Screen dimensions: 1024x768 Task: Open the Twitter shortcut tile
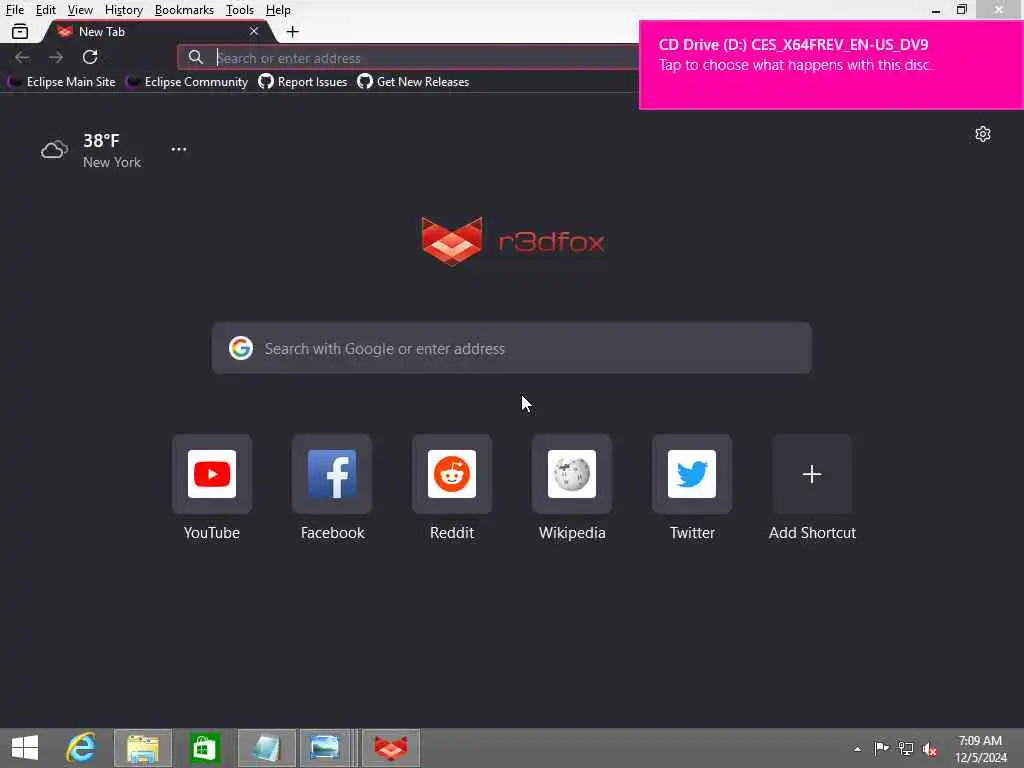click(x=692, y=474)
